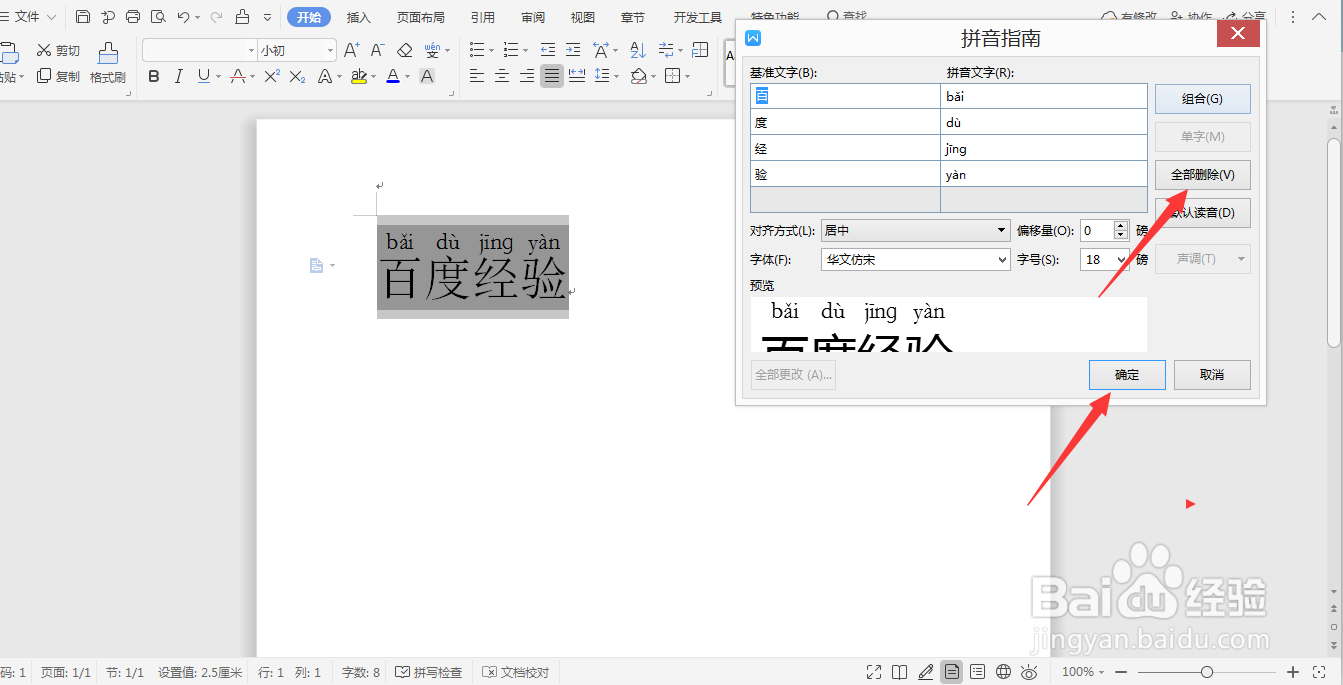The height and width of the screenshot is (685, 1343).
Task: Click the 确定 button in the dialog
Action: [x=1127, y=374]
